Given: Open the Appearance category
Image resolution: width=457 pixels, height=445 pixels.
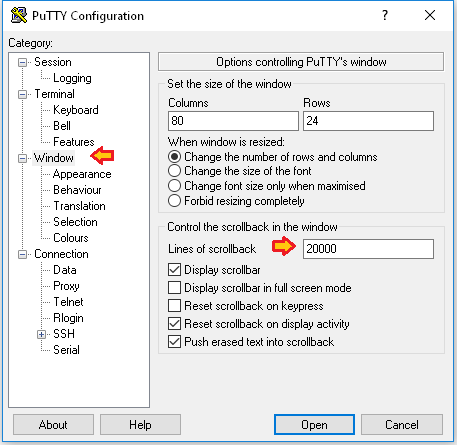Looking at the screenshot, I should click(82, 174).
